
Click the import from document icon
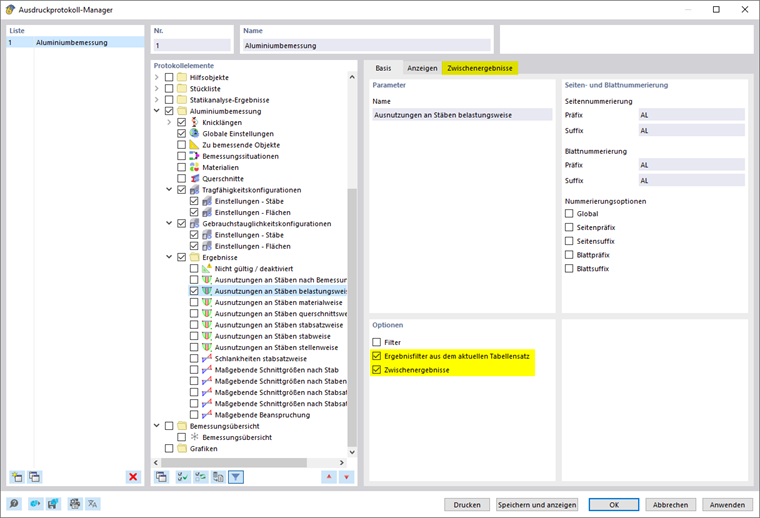pyautogui.click(x=218, y=477)
